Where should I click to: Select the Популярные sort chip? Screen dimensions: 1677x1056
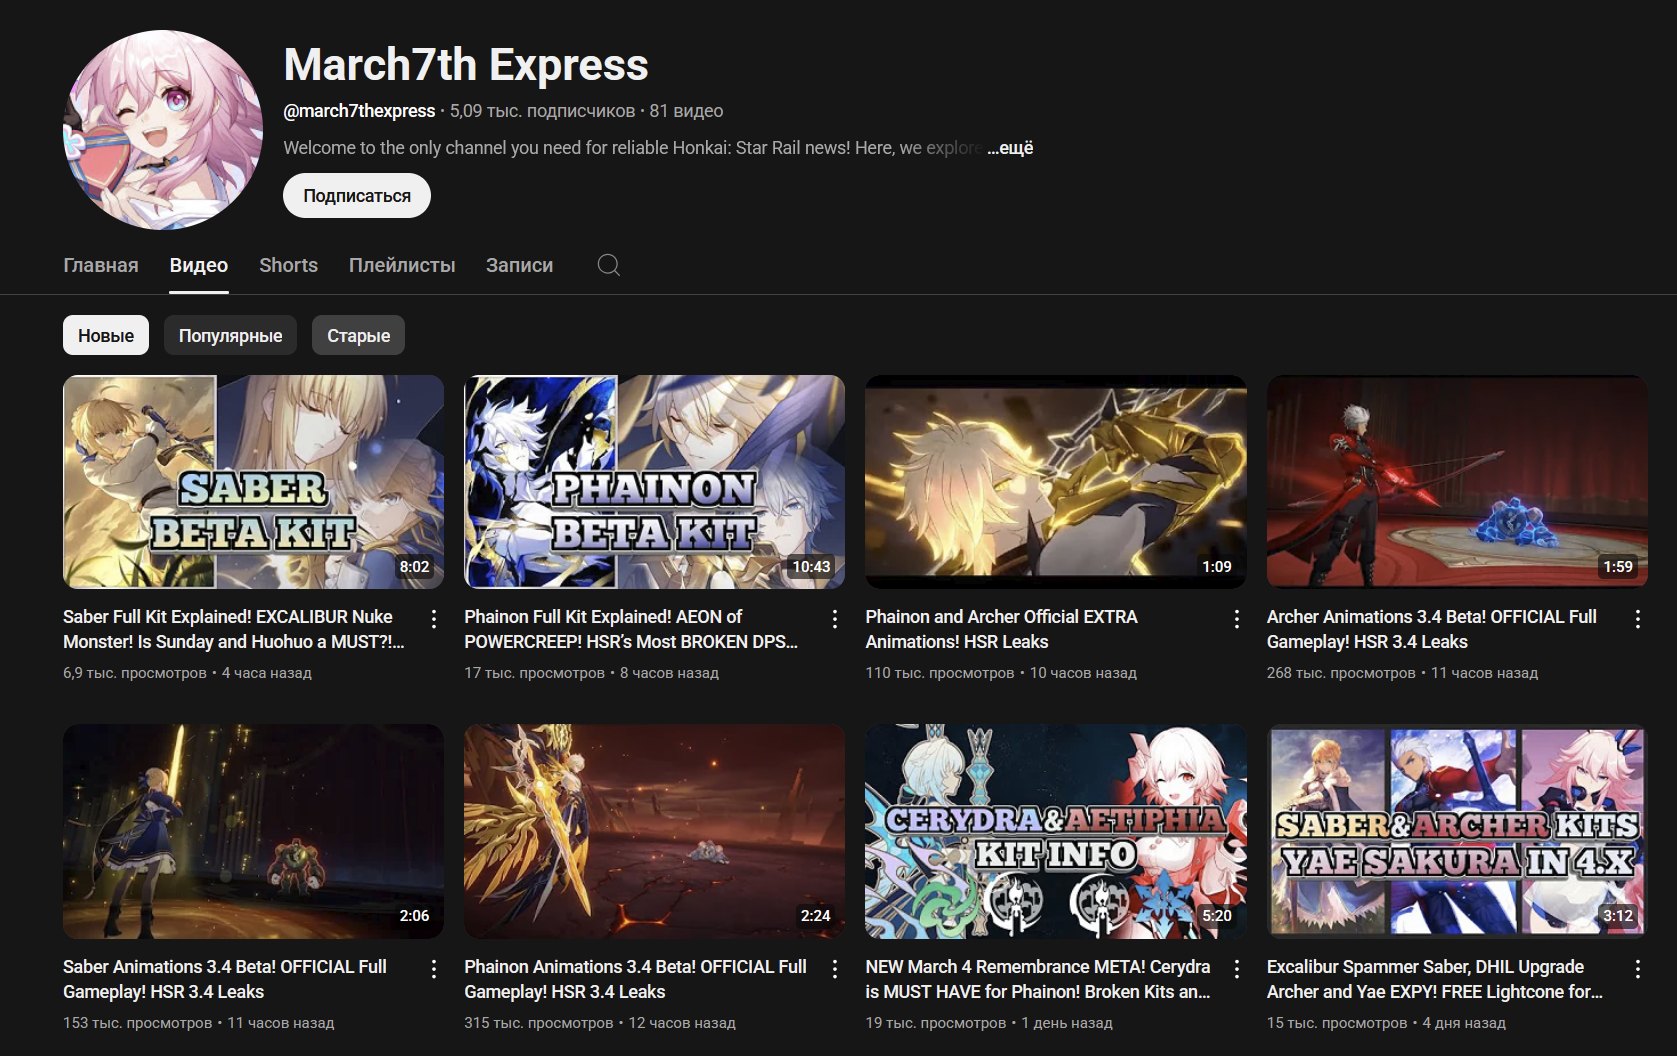[x=230, y=335]
